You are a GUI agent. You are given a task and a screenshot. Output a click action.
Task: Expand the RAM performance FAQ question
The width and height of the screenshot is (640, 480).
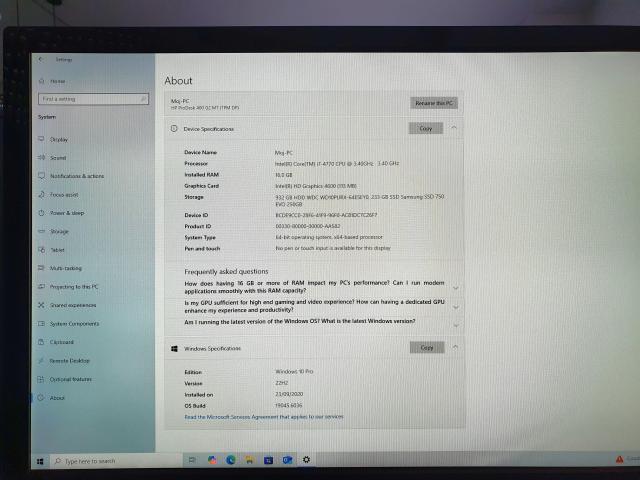coord(456,288)
